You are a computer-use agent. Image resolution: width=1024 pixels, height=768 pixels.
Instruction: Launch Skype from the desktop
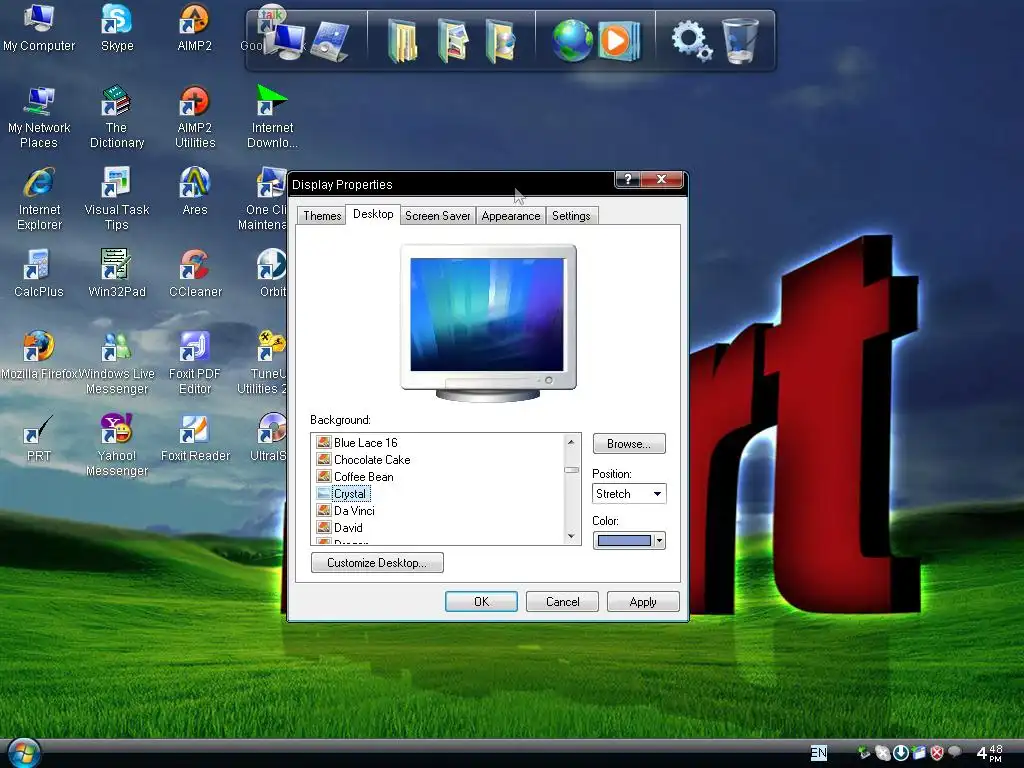[117, 27]
